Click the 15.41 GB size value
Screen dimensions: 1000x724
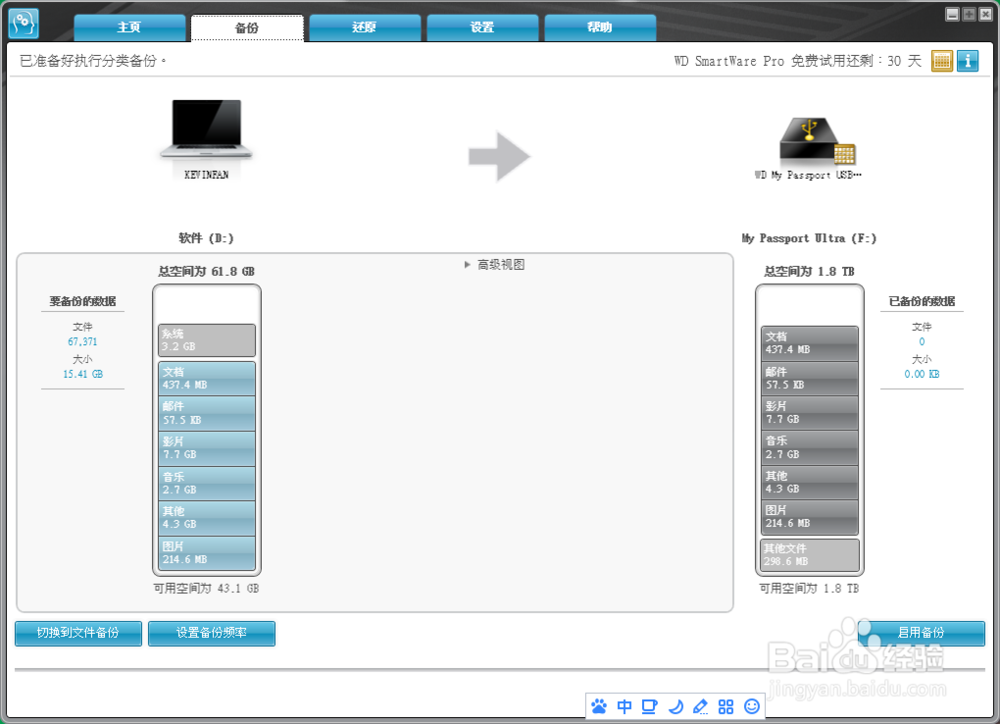click(83, 374)
